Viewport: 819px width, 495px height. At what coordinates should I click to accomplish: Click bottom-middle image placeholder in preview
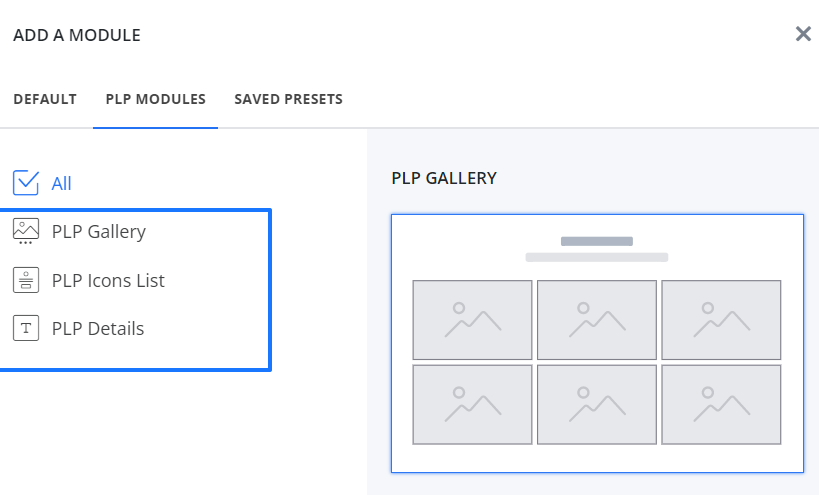click(597, 404)
